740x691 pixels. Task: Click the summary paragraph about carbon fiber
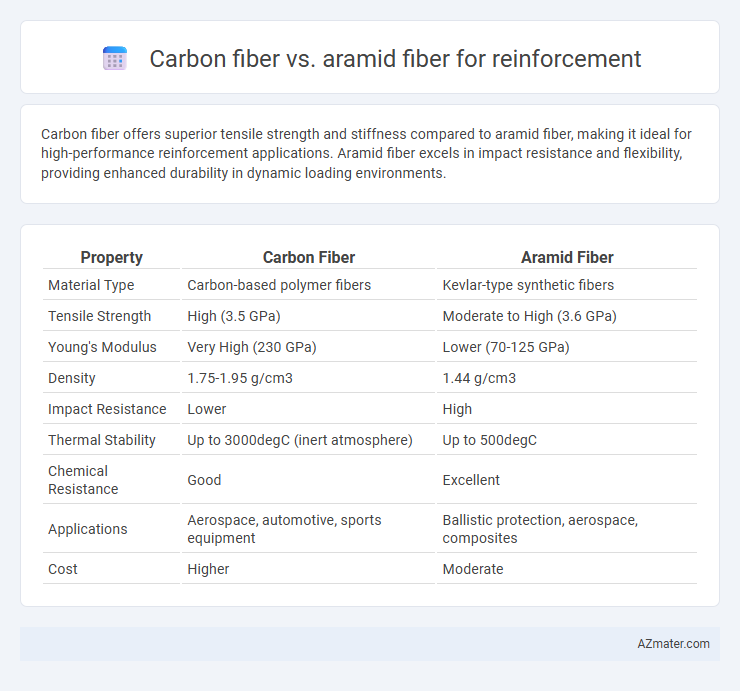tap(366, 154)
